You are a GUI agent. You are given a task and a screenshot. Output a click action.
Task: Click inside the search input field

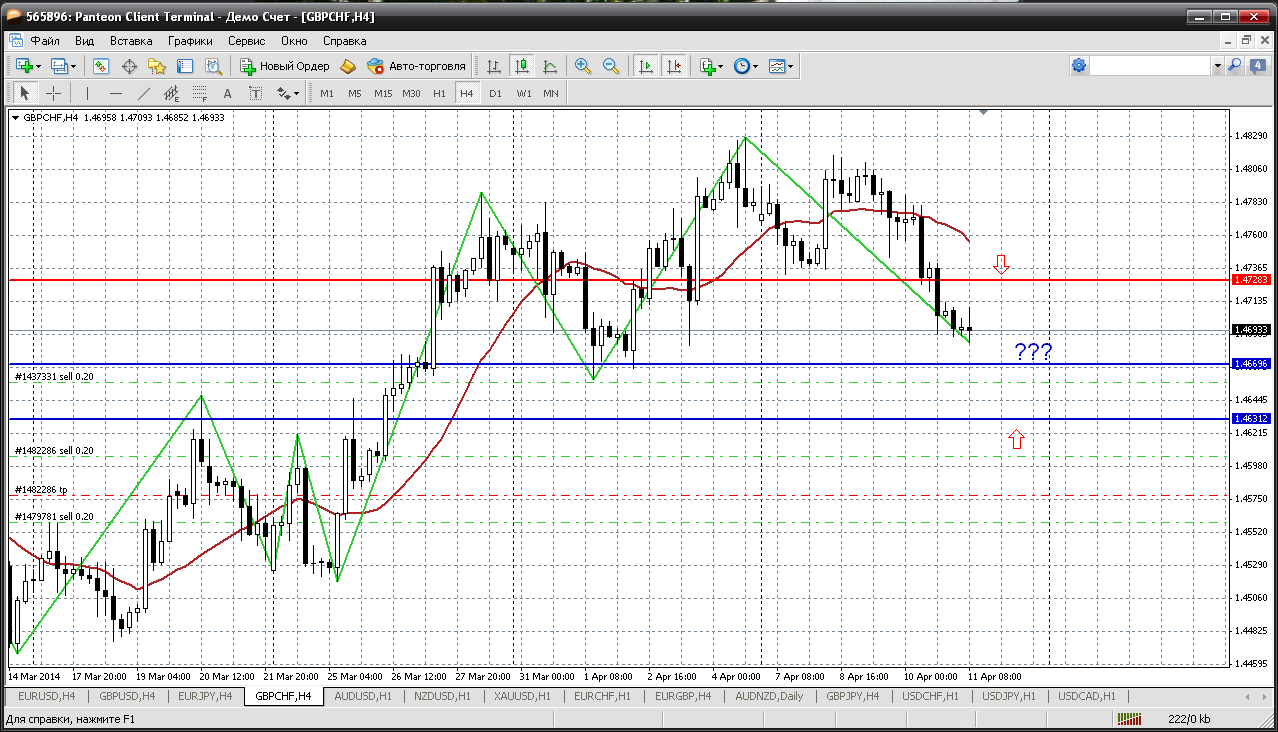click(x=1151, y=65)
